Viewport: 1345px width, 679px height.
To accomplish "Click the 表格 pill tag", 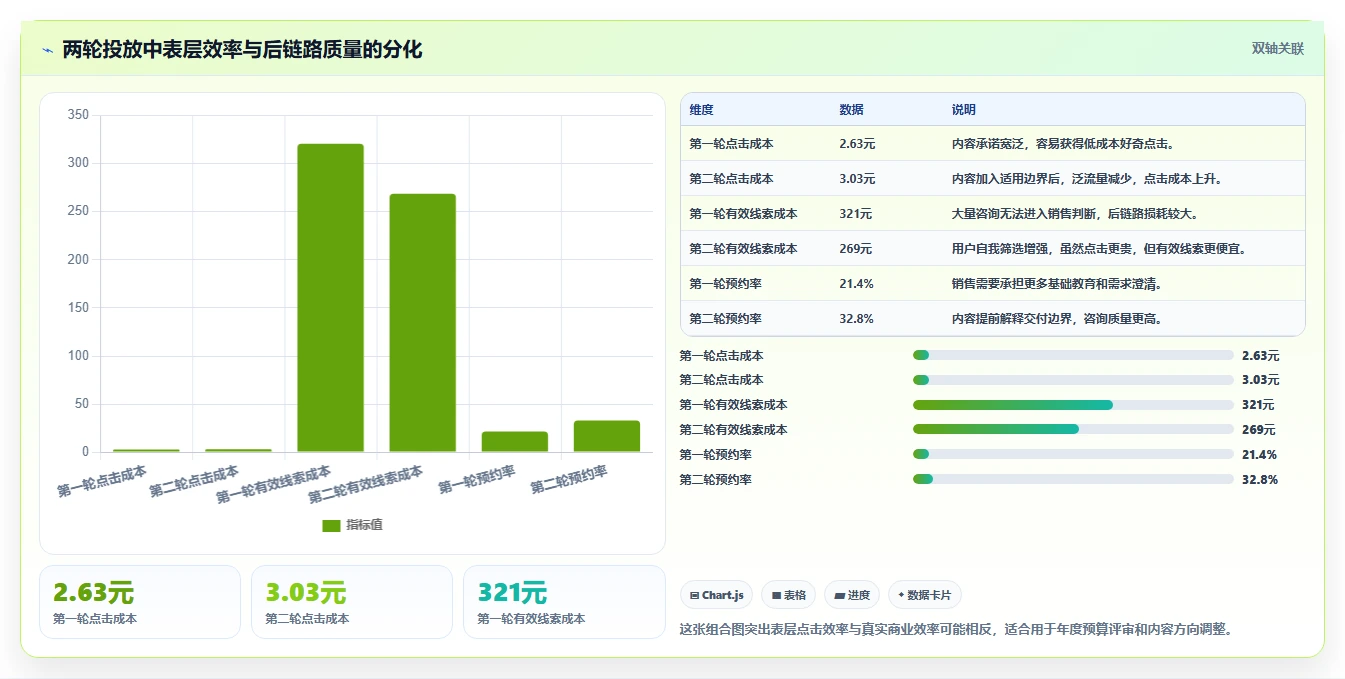I will (789, 595).
